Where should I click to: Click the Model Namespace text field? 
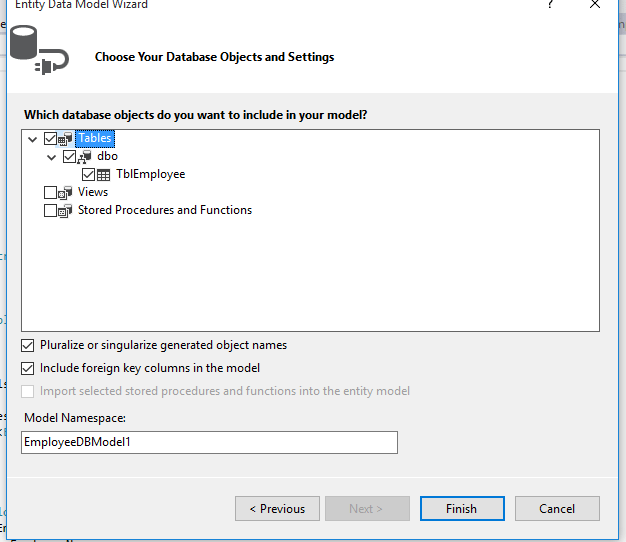209,442
